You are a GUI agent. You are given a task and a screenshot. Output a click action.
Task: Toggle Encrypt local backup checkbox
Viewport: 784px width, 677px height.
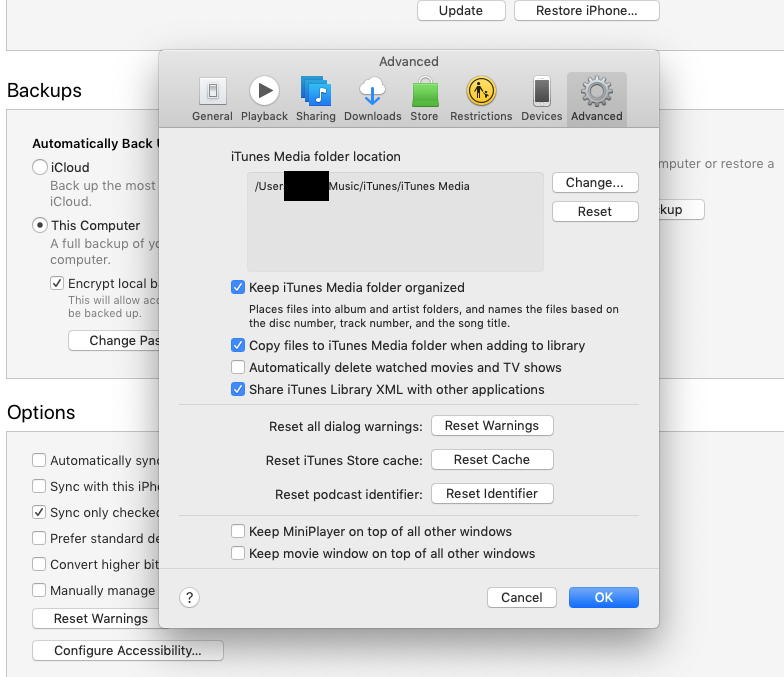click(x=57, y=284)
